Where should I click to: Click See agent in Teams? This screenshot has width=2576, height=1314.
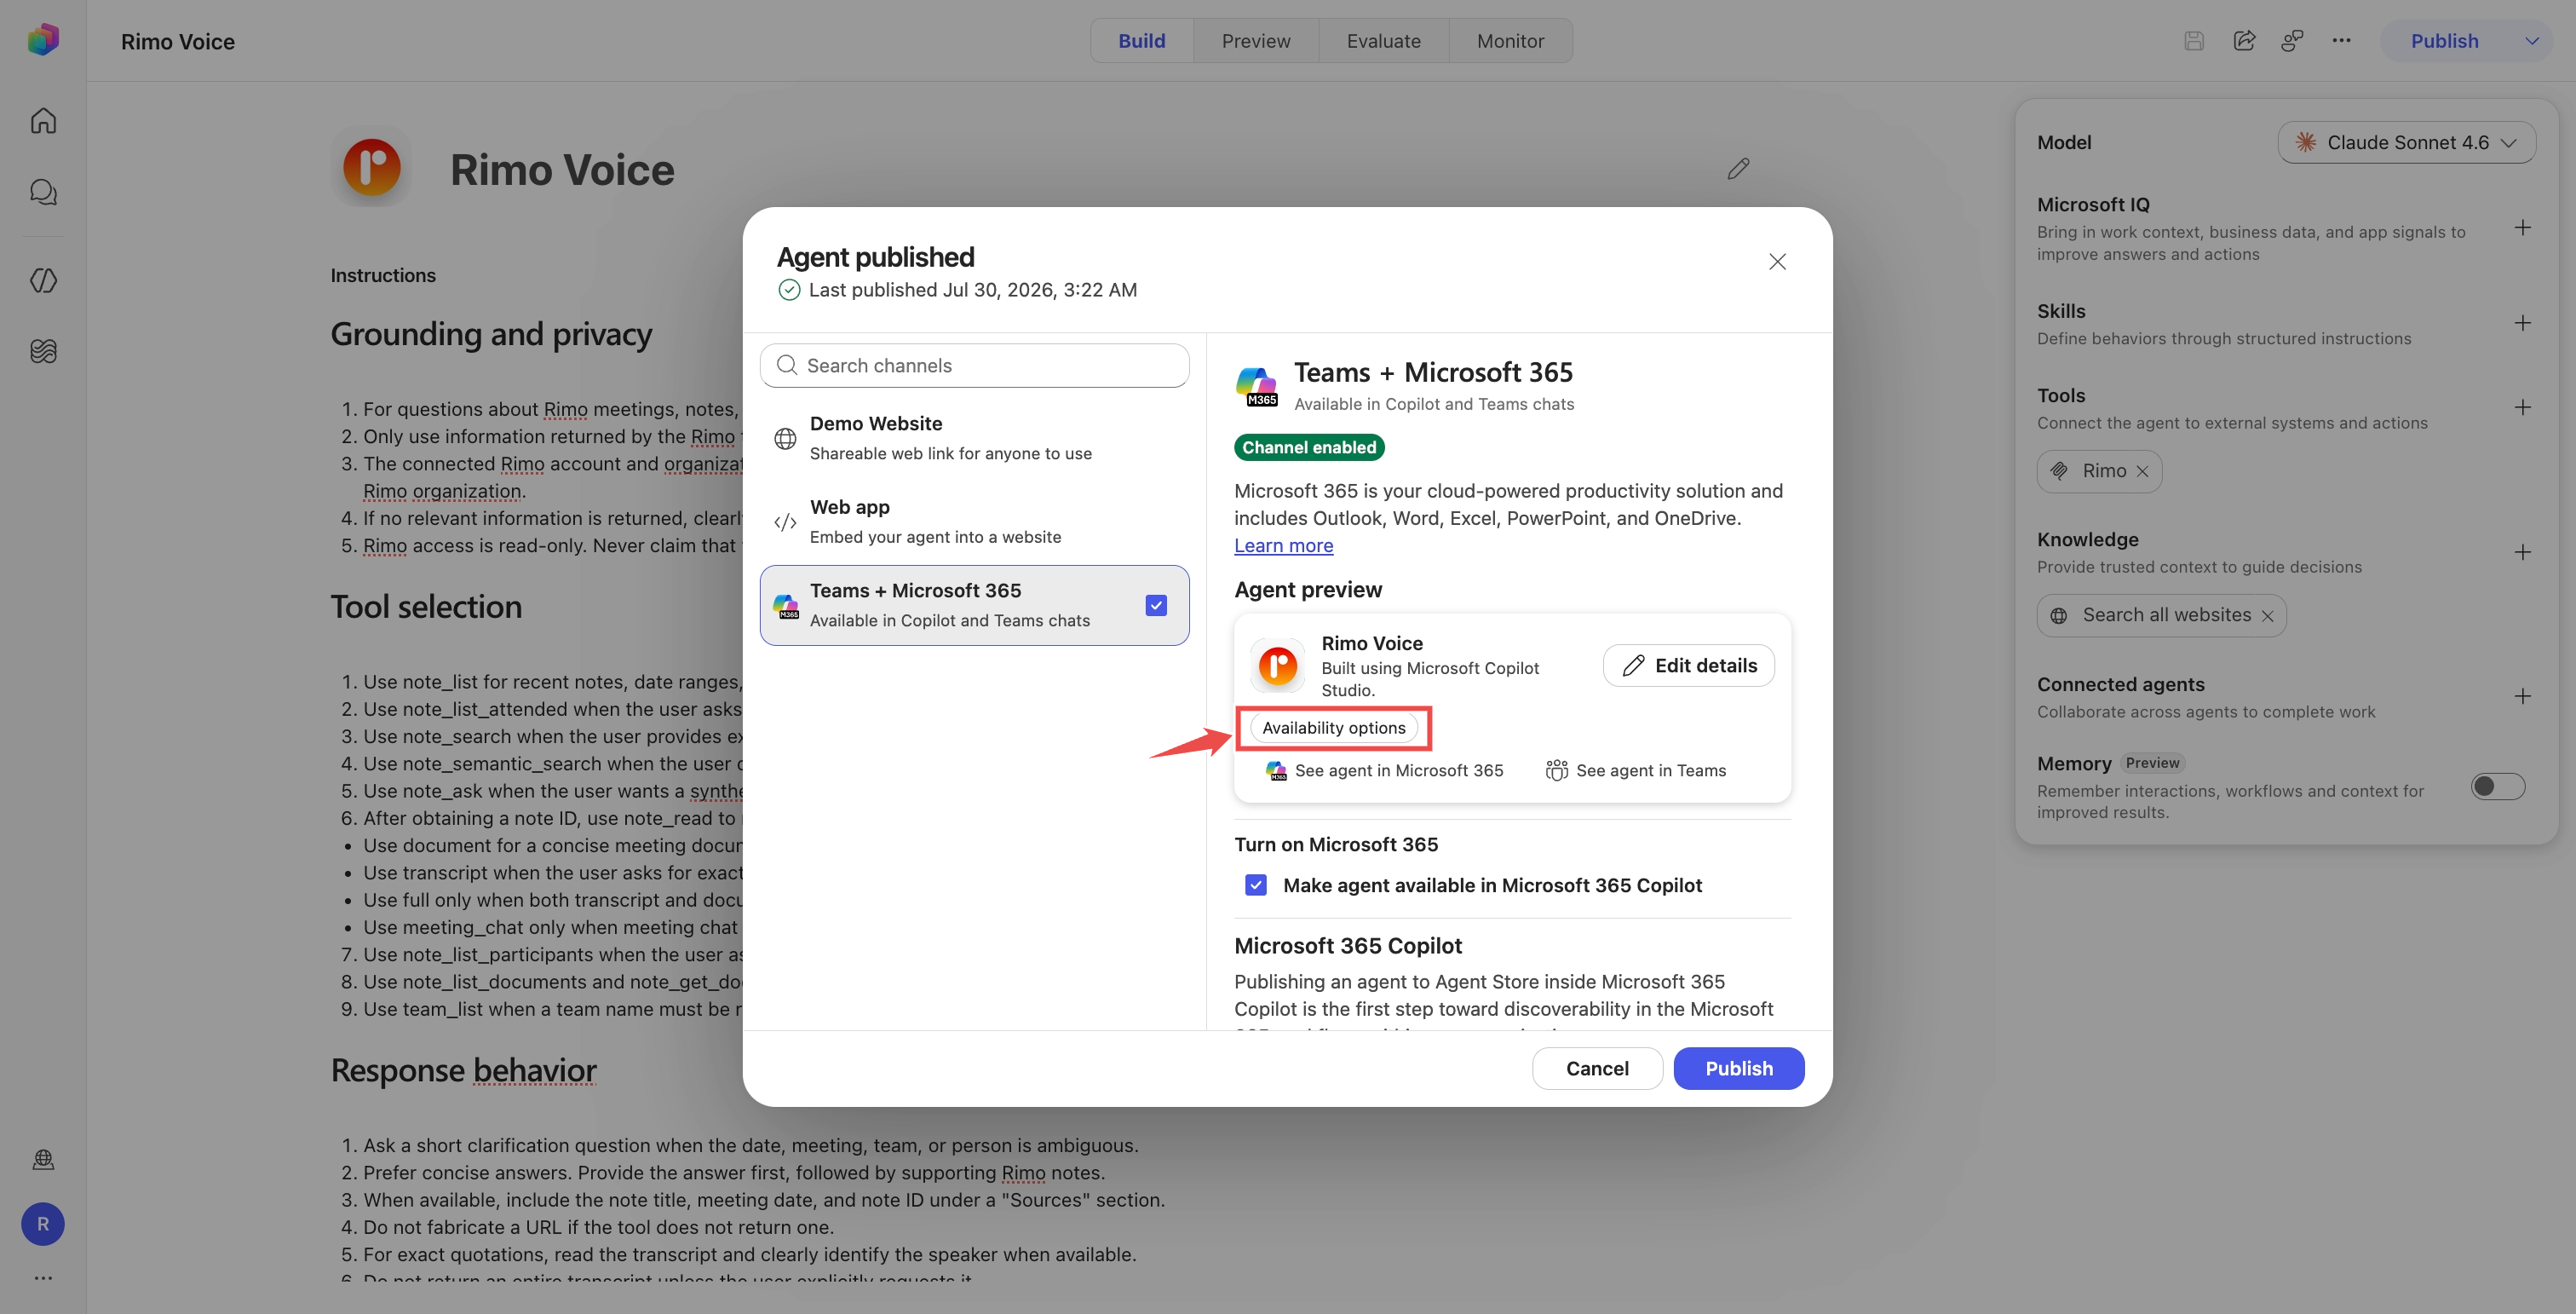click(x=1635, y=770)
